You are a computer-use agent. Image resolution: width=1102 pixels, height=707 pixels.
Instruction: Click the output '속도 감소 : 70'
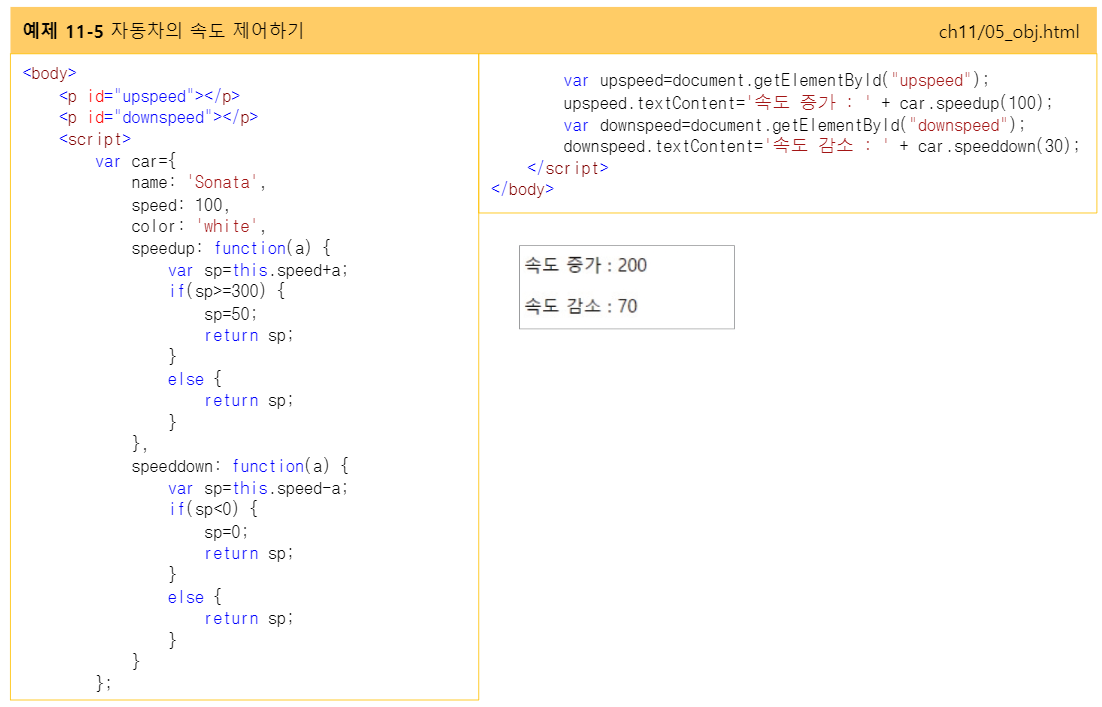(x=581, y=306)
